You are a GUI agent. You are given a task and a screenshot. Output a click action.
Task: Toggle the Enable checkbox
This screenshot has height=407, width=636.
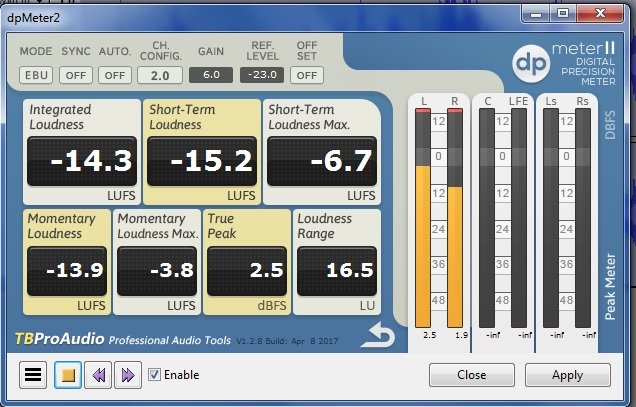[x=154, y=374]
